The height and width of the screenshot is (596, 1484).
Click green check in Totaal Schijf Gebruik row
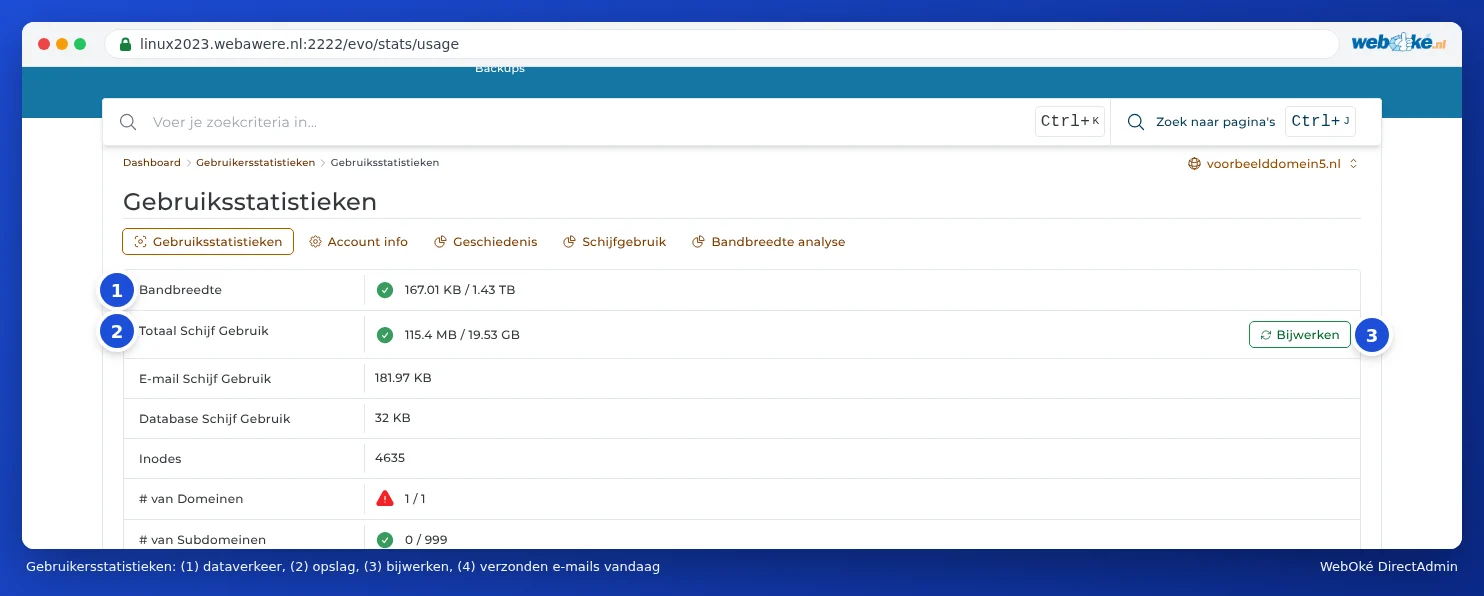pyautogui.click(x=385, y=335)
